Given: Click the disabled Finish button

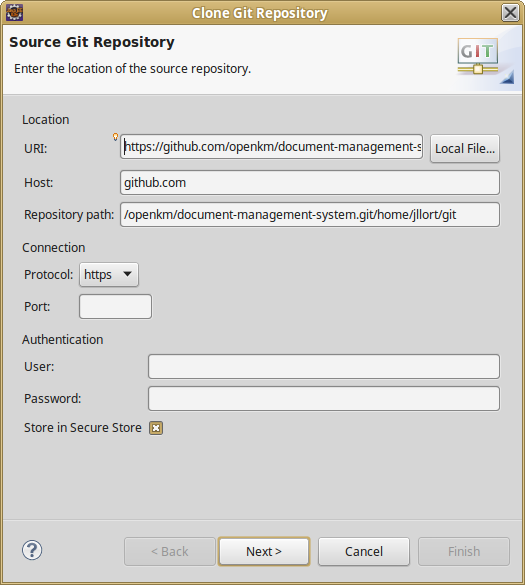Looking at the screenshot, I should [x=464, y=551].
